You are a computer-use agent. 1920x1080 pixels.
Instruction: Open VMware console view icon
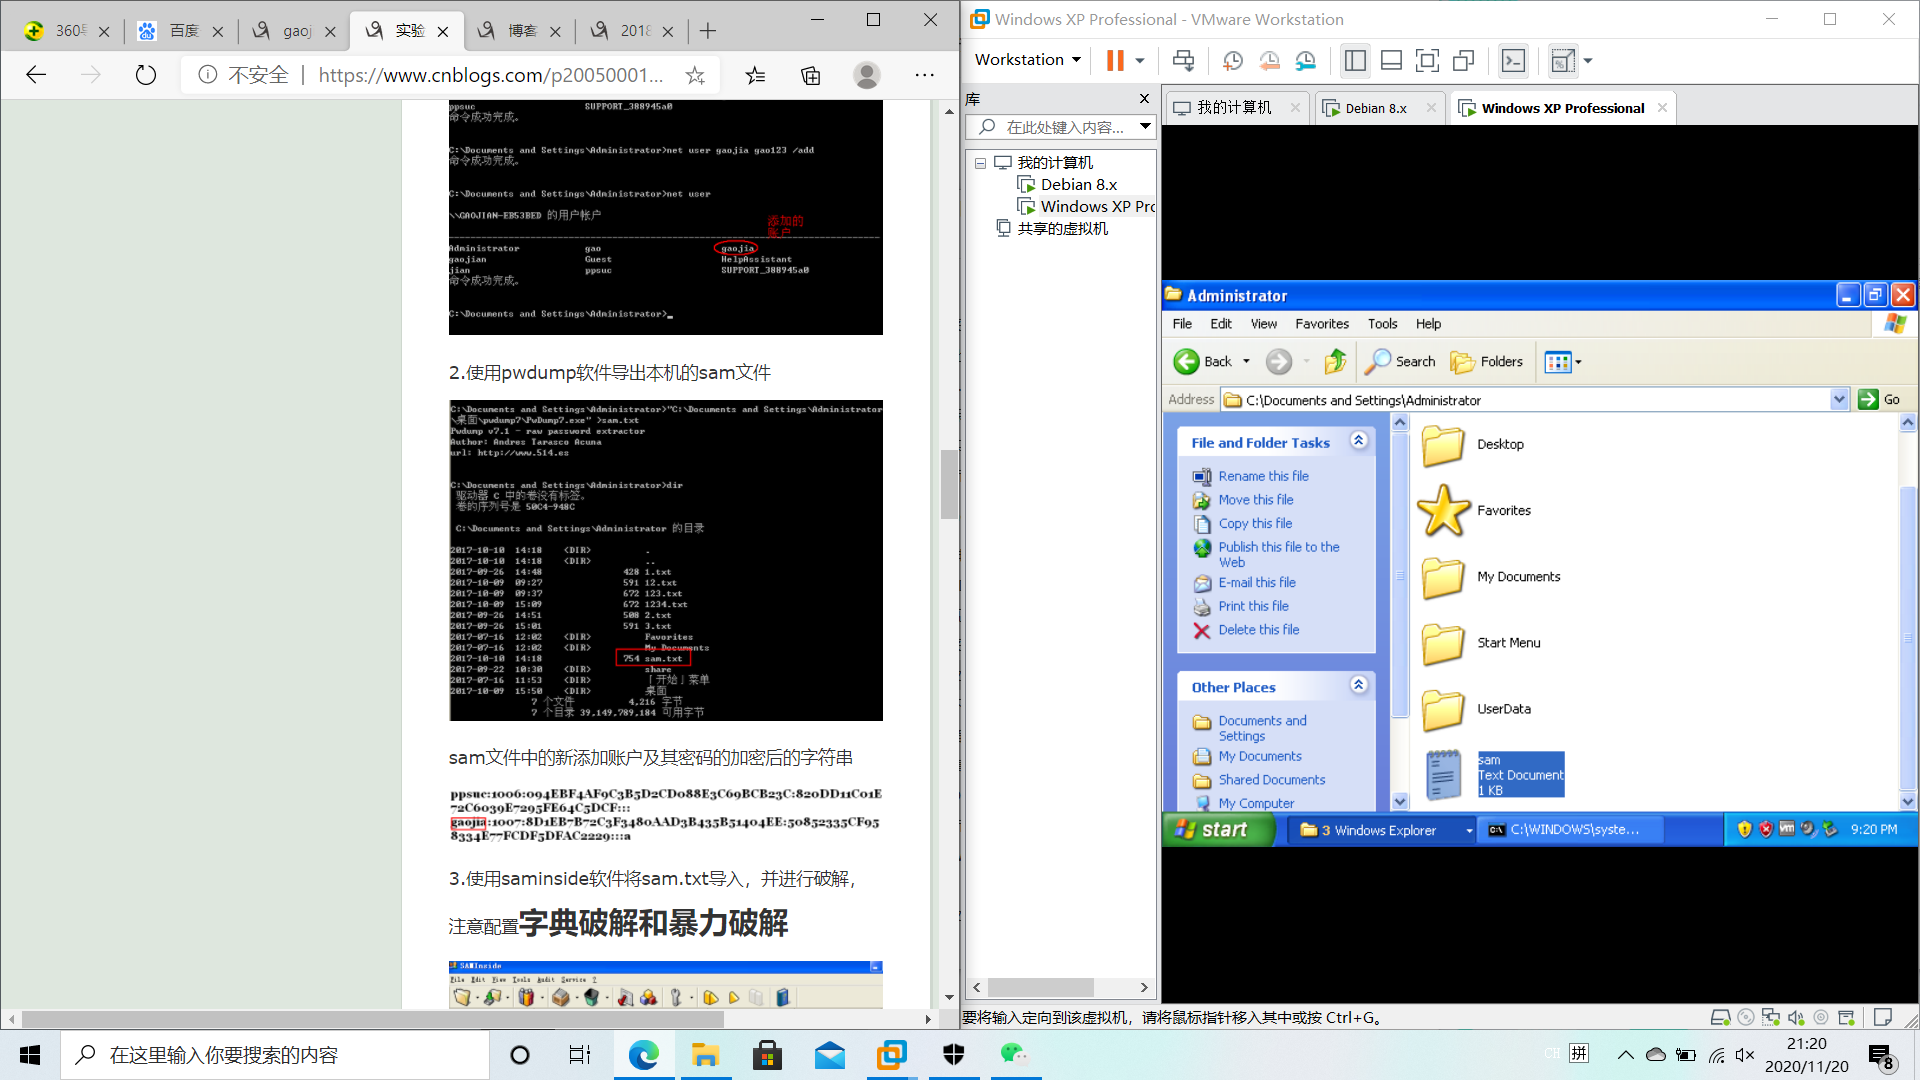tap(1513, 61)
